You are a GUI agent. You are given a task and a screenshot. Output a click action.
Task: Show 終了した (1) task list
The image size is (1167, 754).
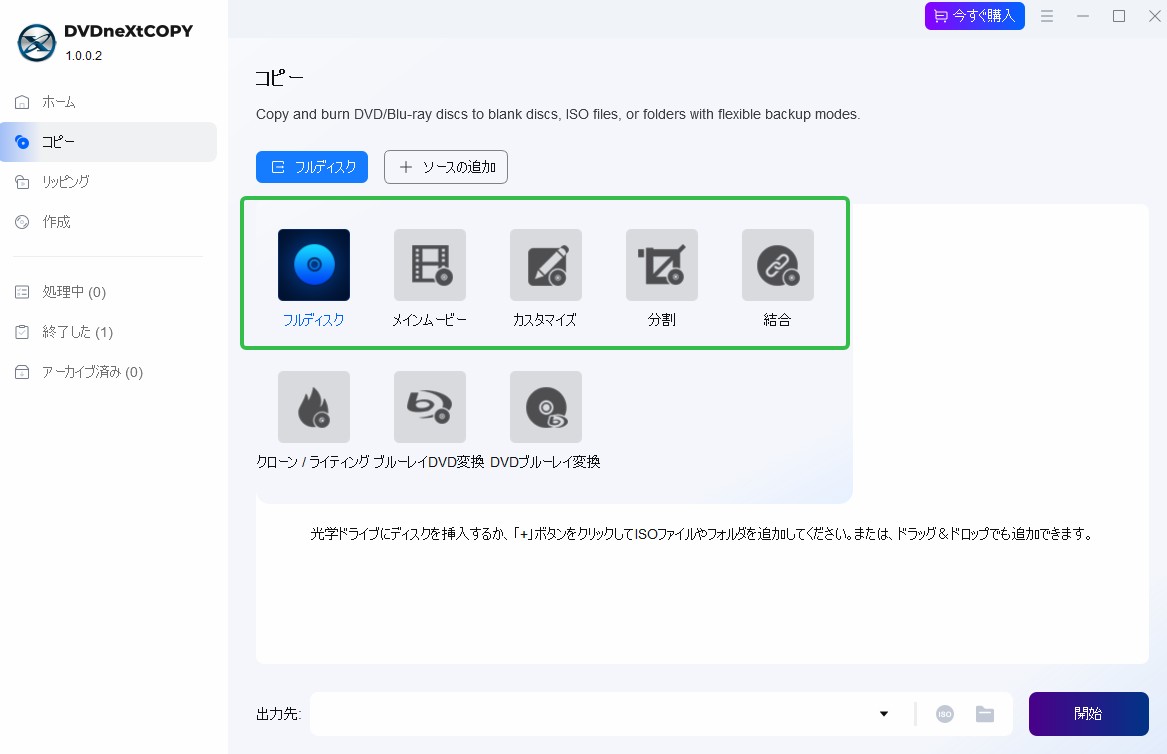tap(109, 332)
